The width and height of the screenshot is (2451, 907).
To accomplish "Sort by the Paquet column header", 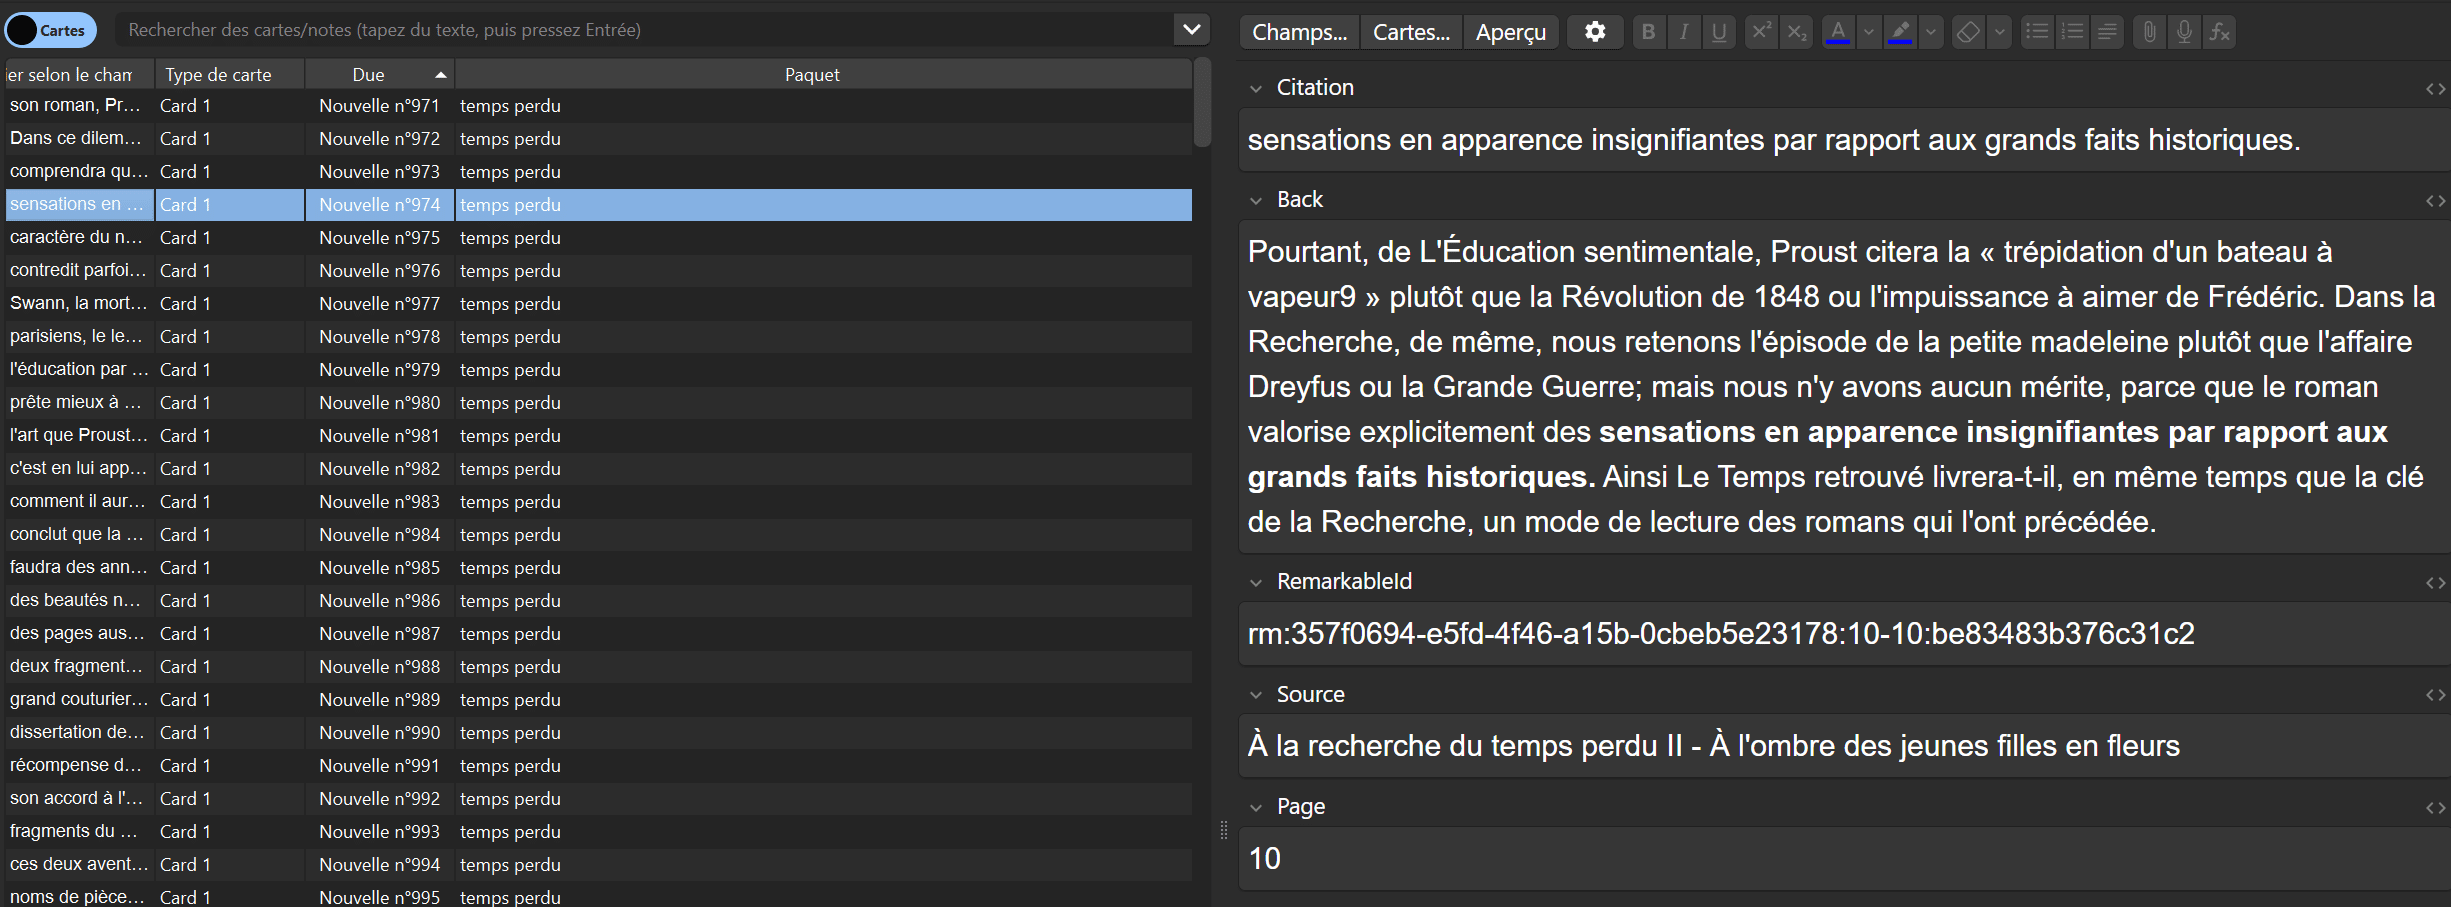I will 823,75.
